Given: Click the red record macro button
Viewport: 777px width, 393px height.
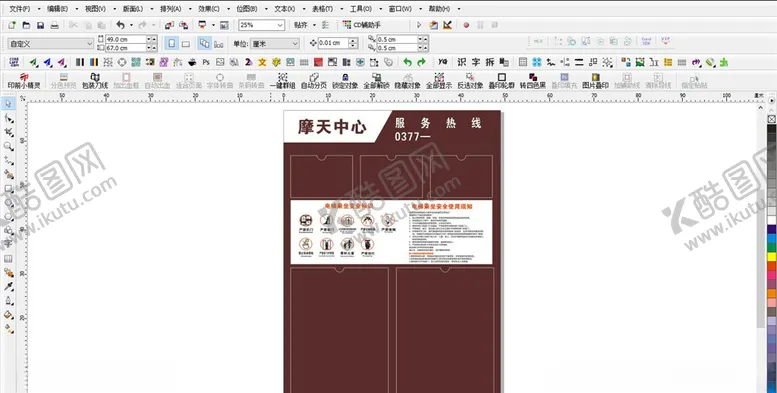Looking at the screenshot, I should [x=466, y=25].
